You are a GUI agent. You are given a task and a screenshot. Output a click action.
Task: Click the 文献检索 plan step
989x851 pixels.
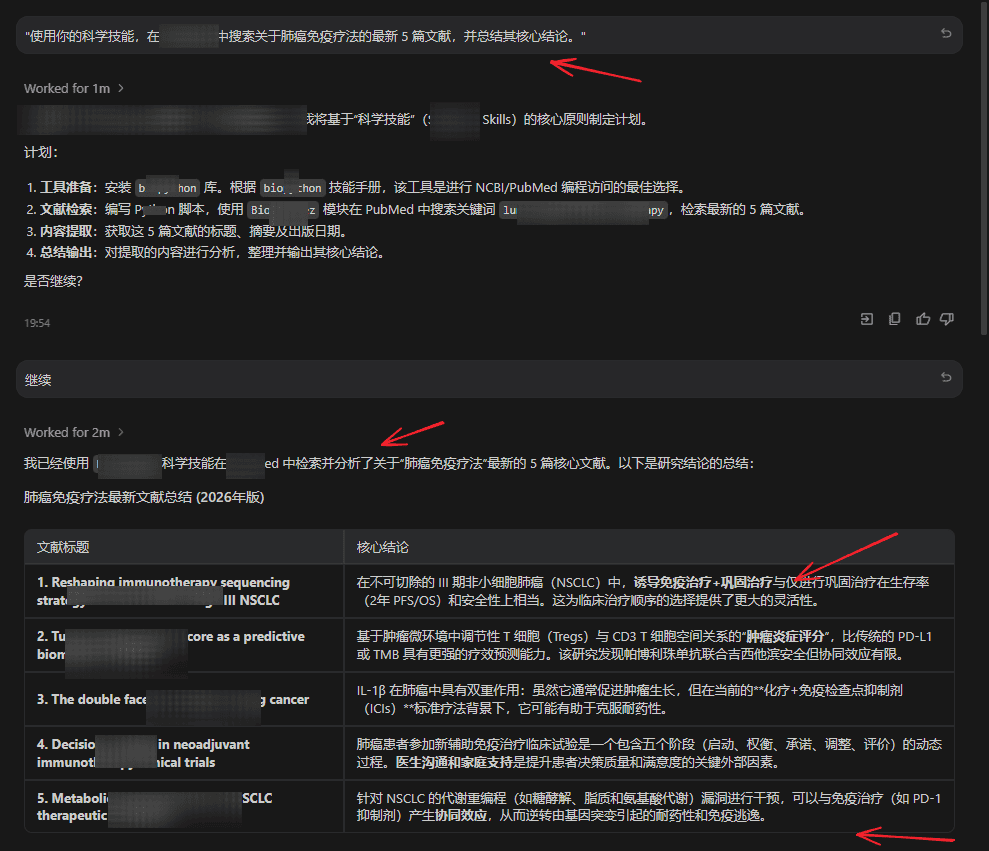pos(416,209)
